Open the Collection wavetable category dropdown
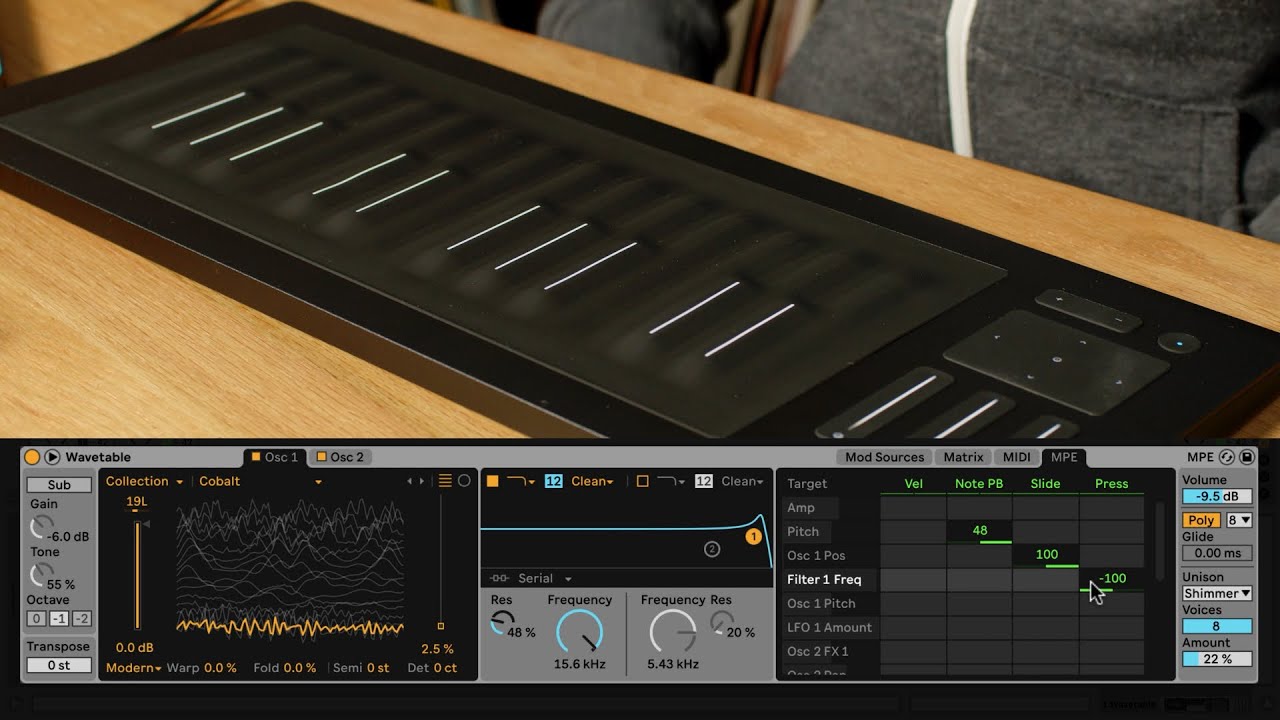The height and width of the screenshot is (720, 1280). click(144, 481)
